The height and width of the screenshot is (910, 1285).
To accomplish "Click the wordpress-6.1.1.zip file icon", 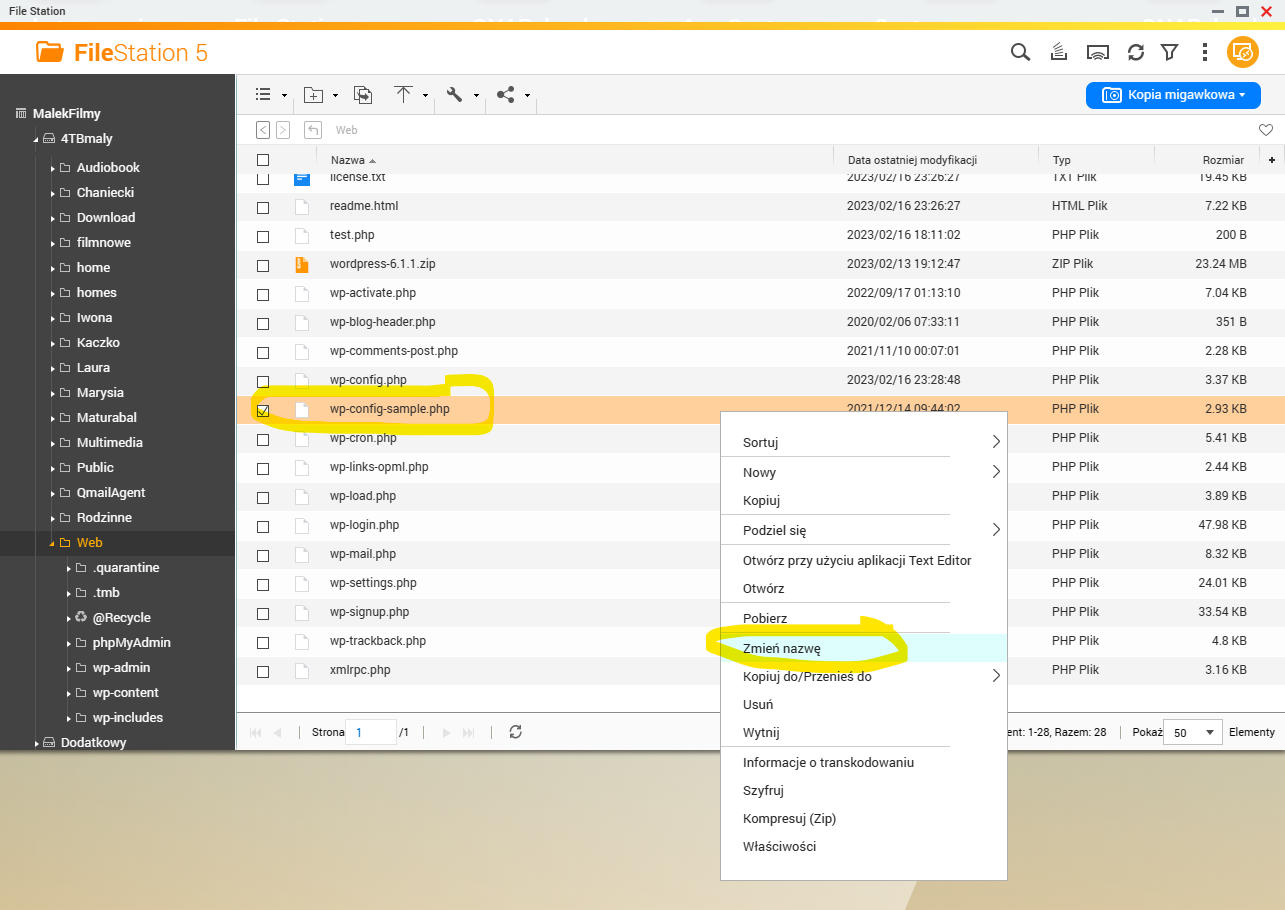I will point(302,265).
